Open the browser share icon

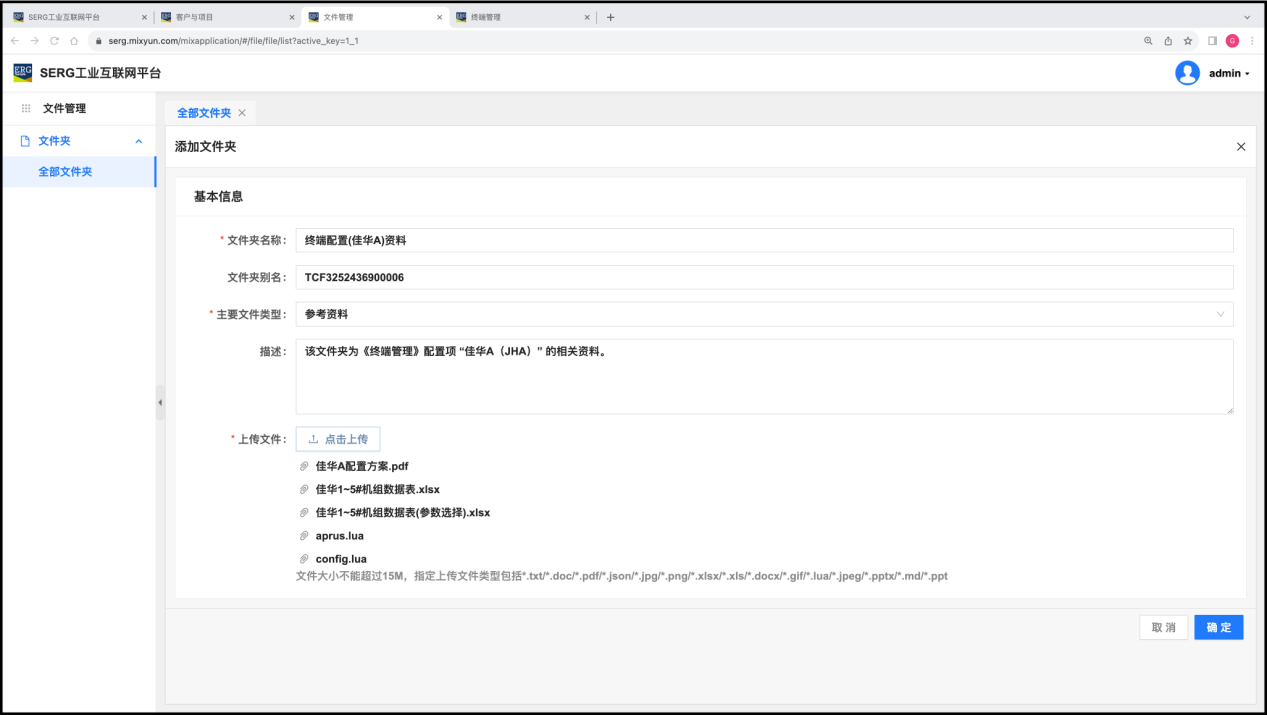point(1168,41)
